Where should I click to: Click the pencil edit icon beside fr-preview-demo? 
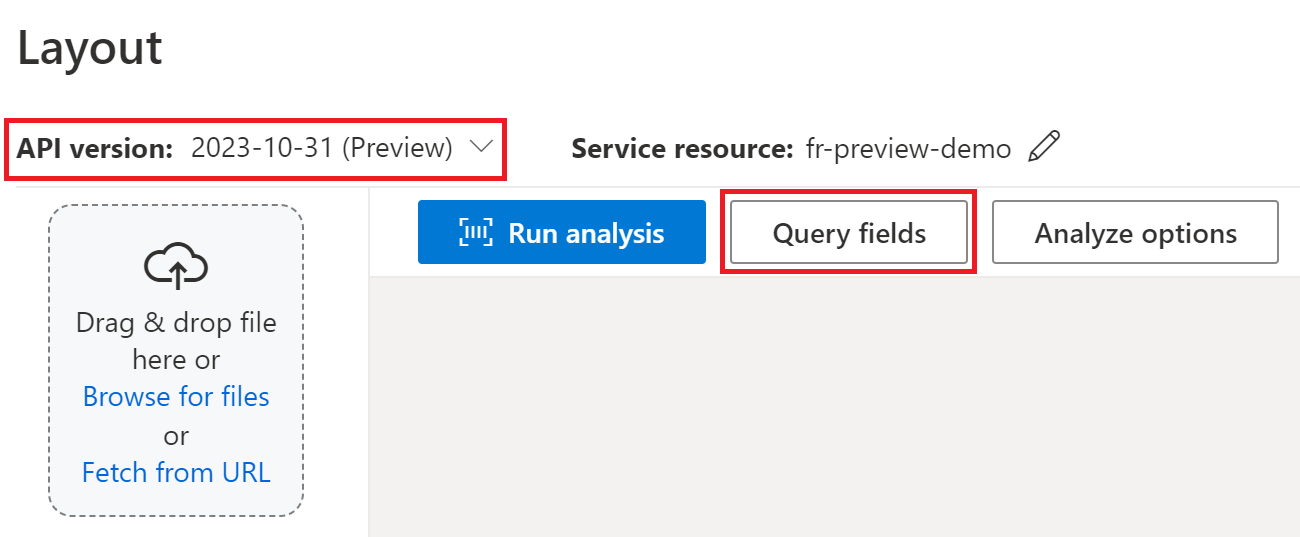1043,148
